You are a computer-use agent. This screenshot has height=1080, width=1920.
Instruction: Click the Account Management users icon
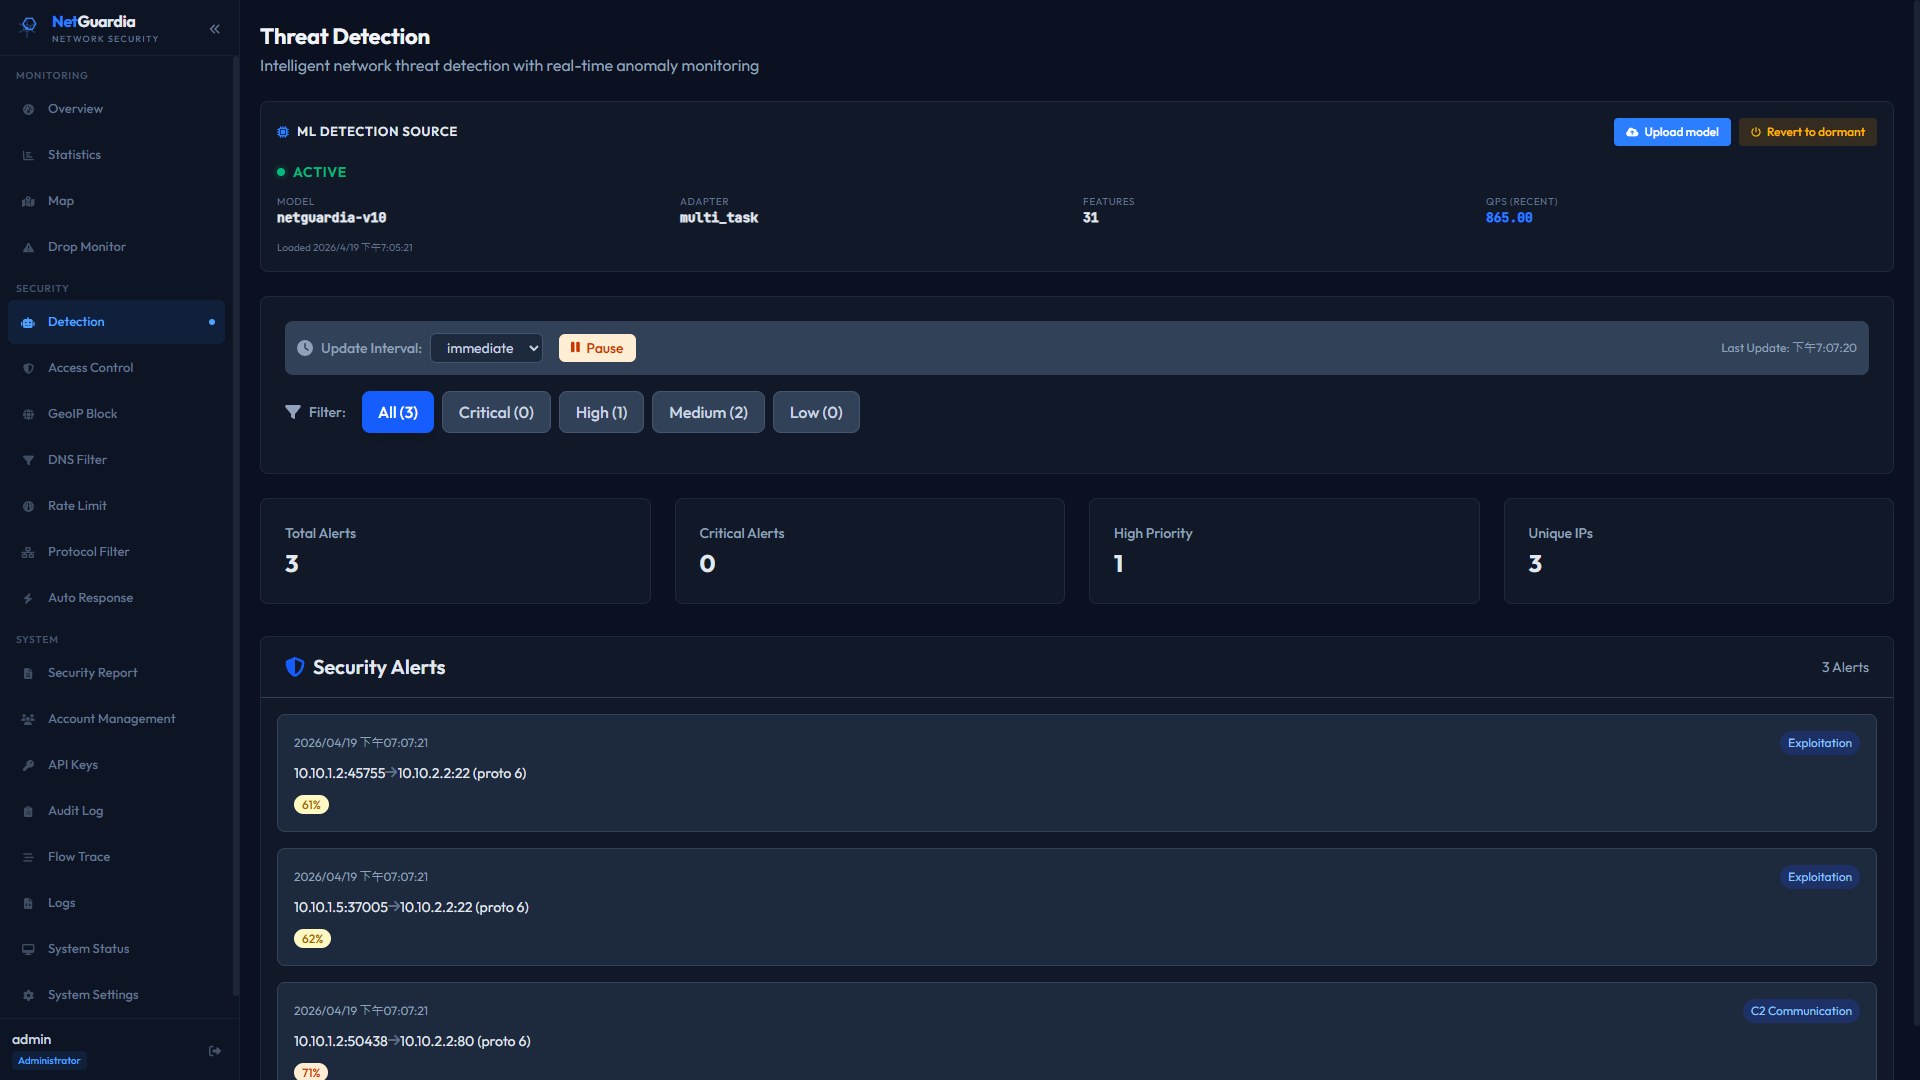click(x=28, y=720)
